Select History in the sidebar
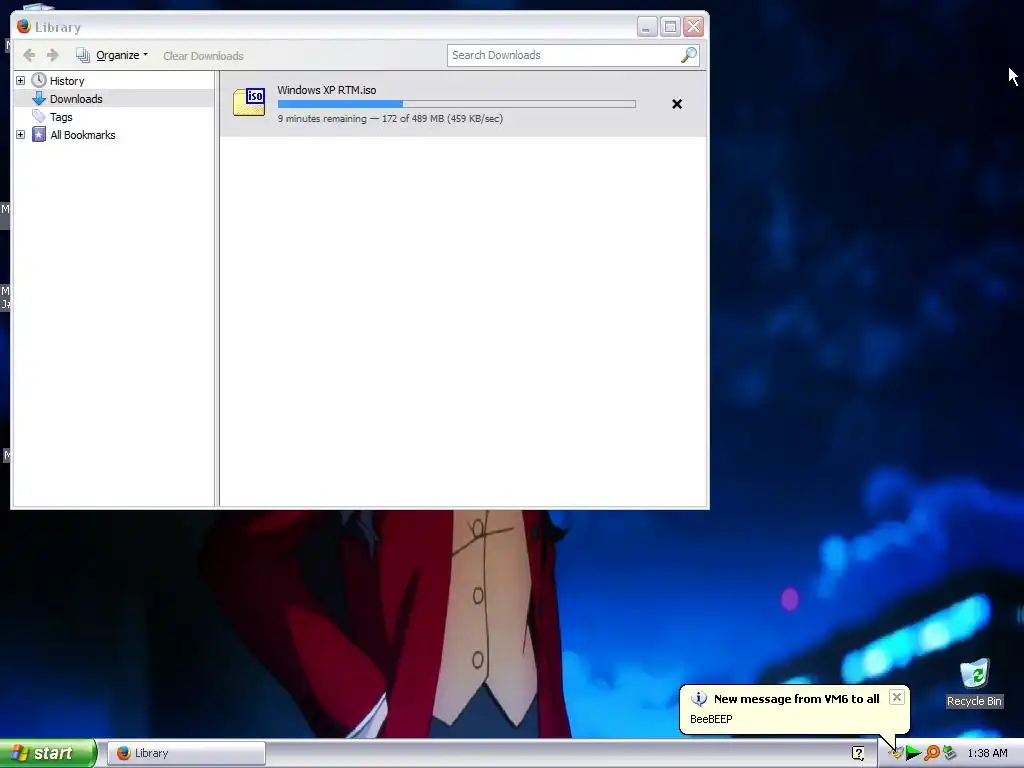Screen dimensions: 1024x768 point(67,81)
